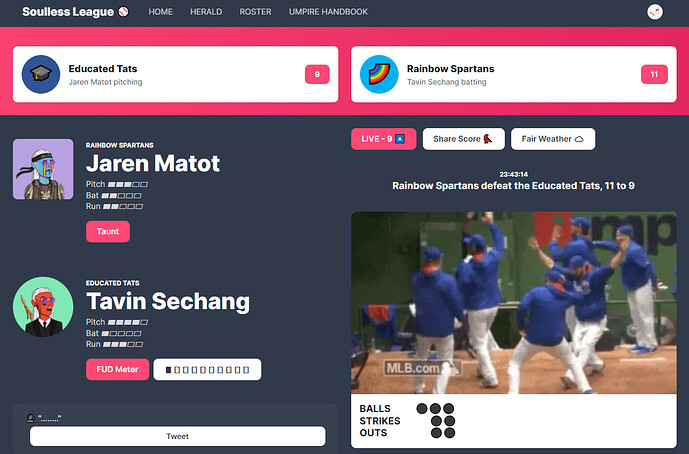The width and height of the screenshot is (689, 454).
Task: Click the small avatar icon above Tweet
Action: [x=30, y=418]
